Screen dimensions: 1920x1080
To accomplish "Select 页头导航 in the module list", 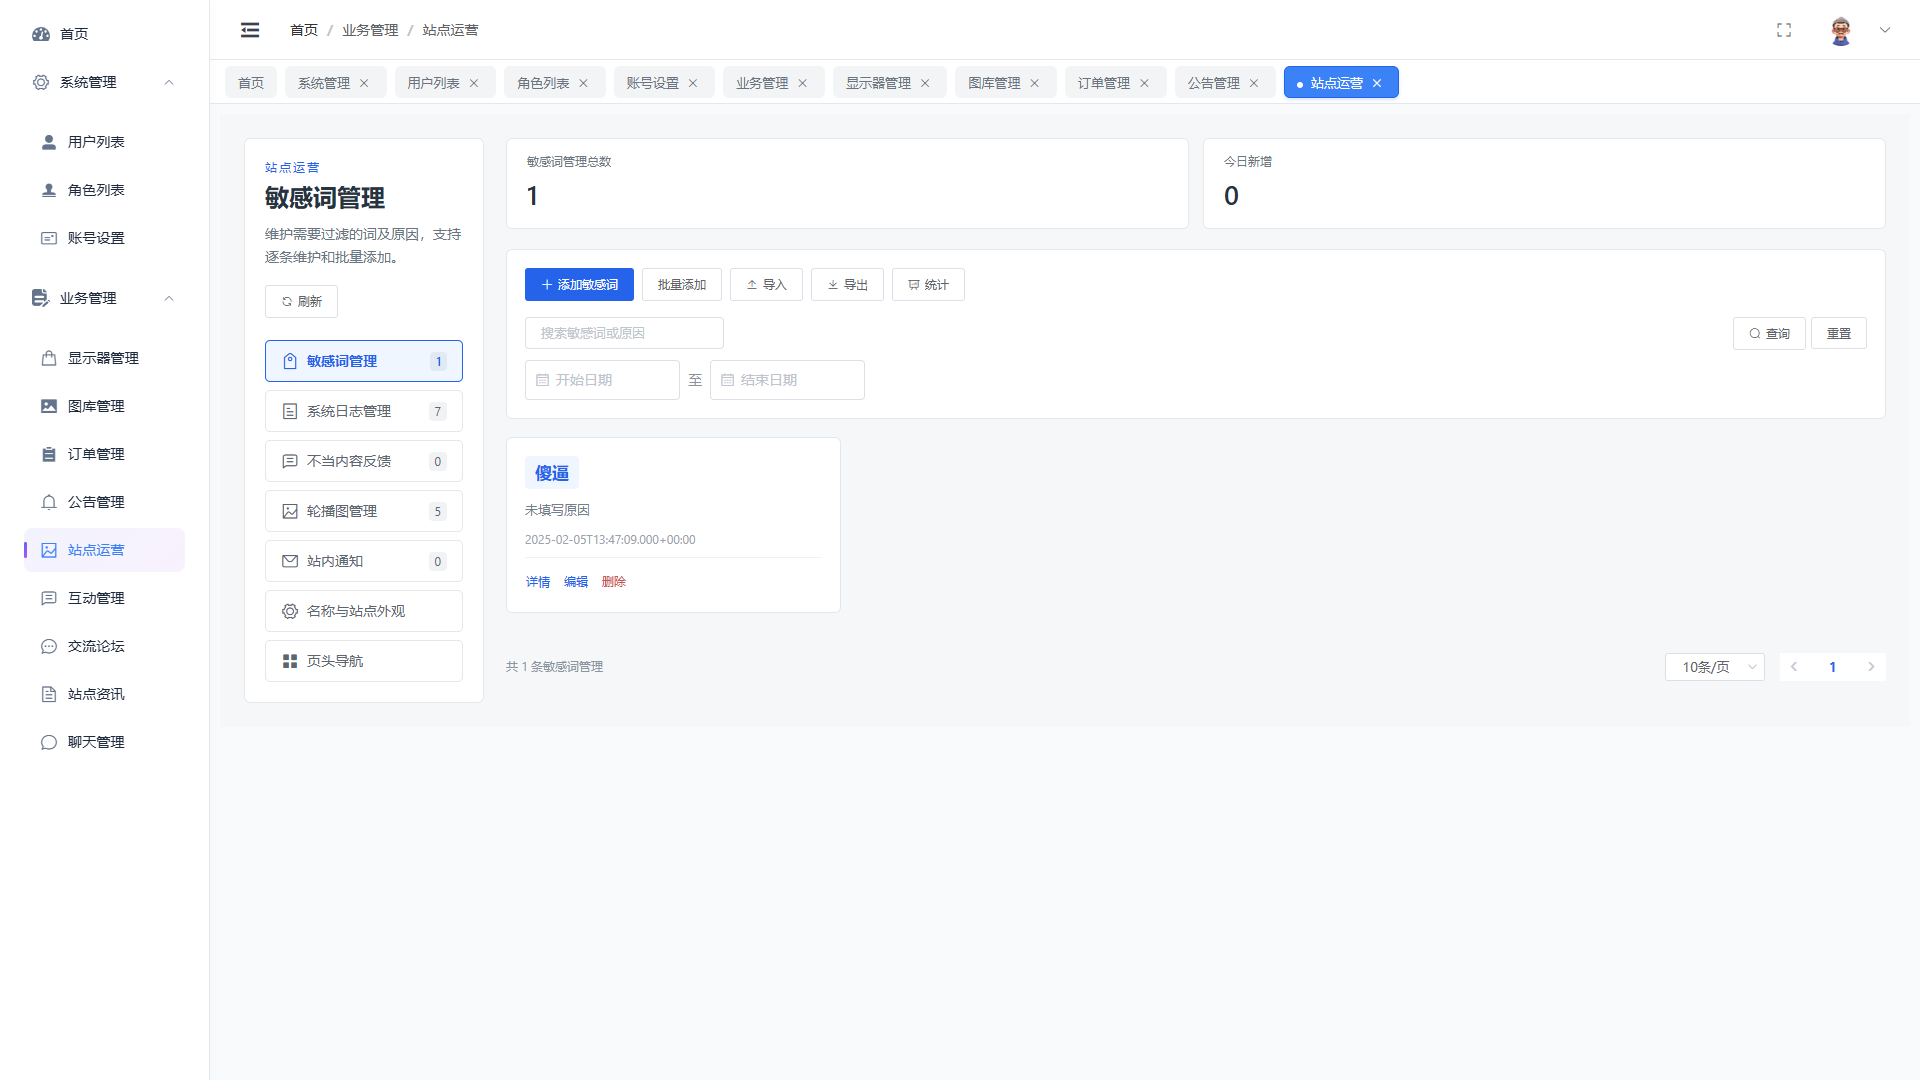I will click(364, 661).
